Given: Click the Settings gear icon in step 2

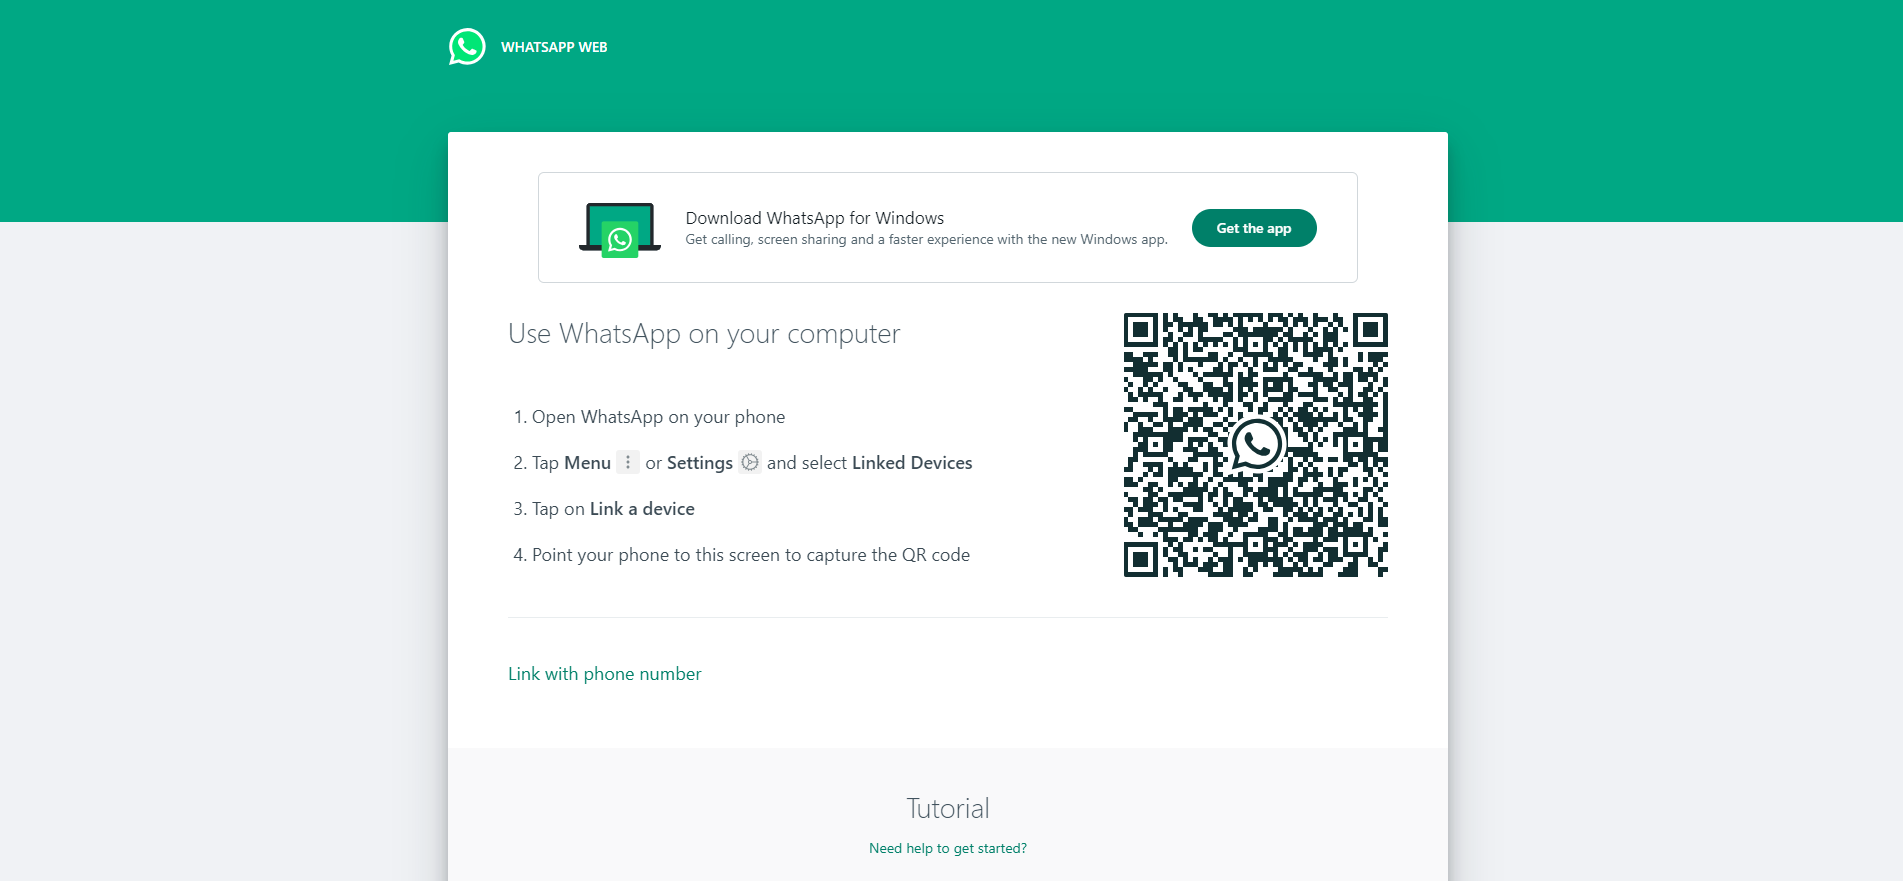Looking at the screenshot, I should [750, 462].
